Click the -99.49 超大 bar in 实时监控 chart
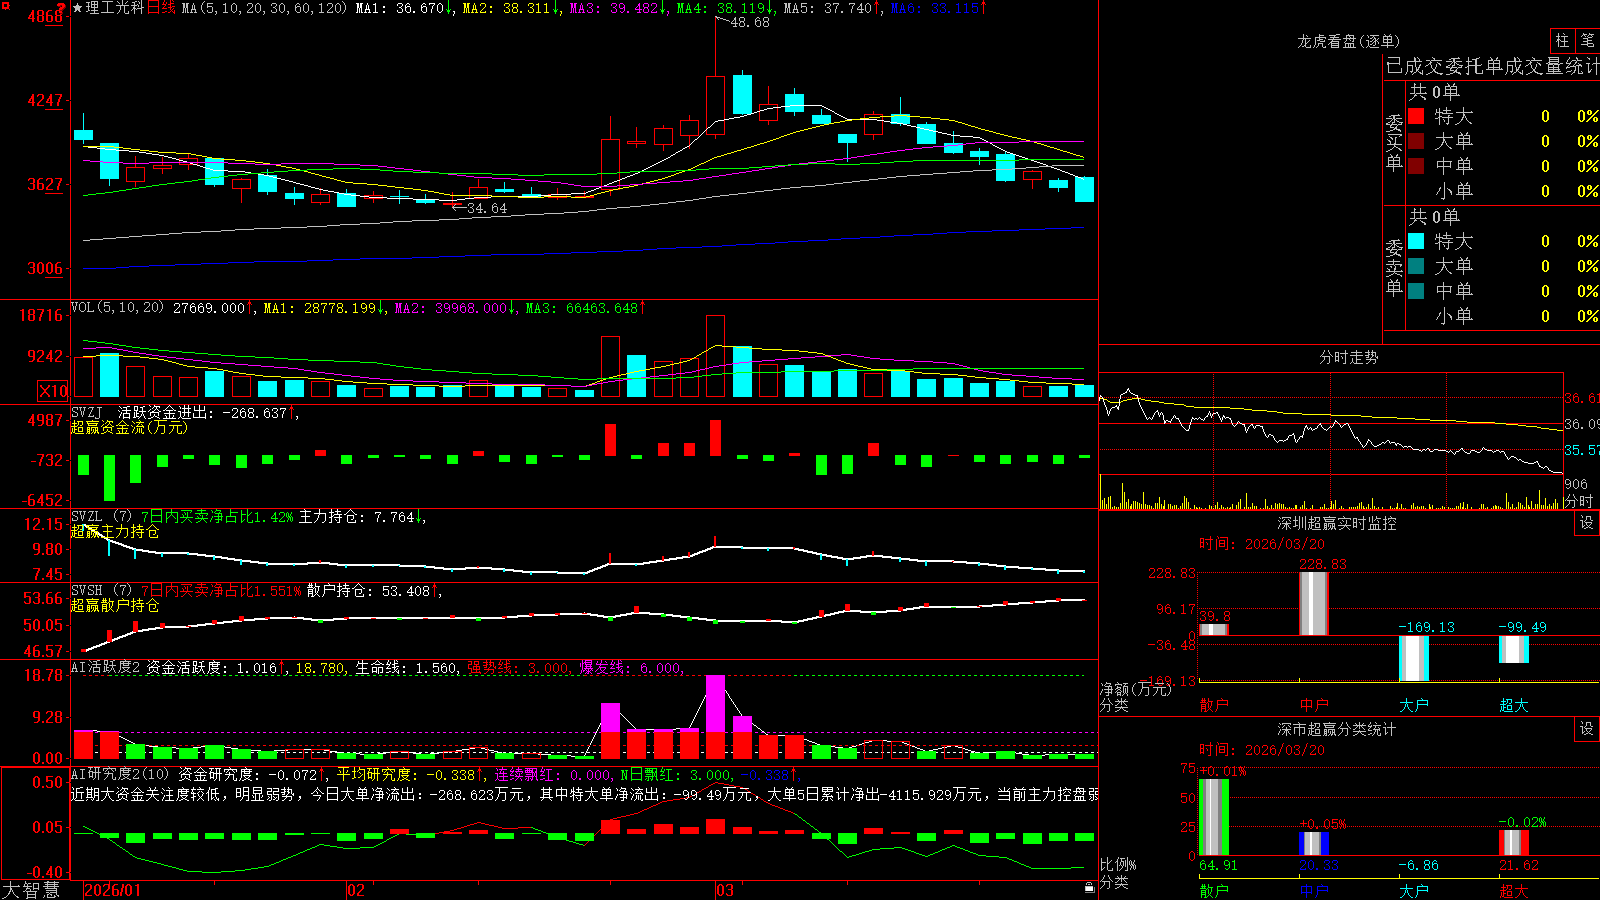The height and width of the screenshot is (900, 1600). click(1513, 649)
